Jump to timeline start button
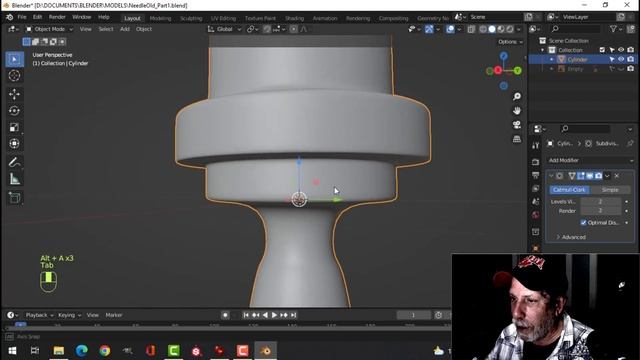 tap(246, 315)
